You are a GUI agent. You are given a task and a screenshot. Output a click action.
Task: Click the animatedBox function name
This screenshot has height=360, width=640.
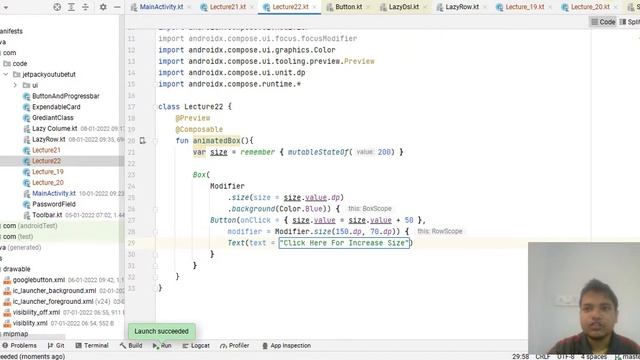click(216, 141)
